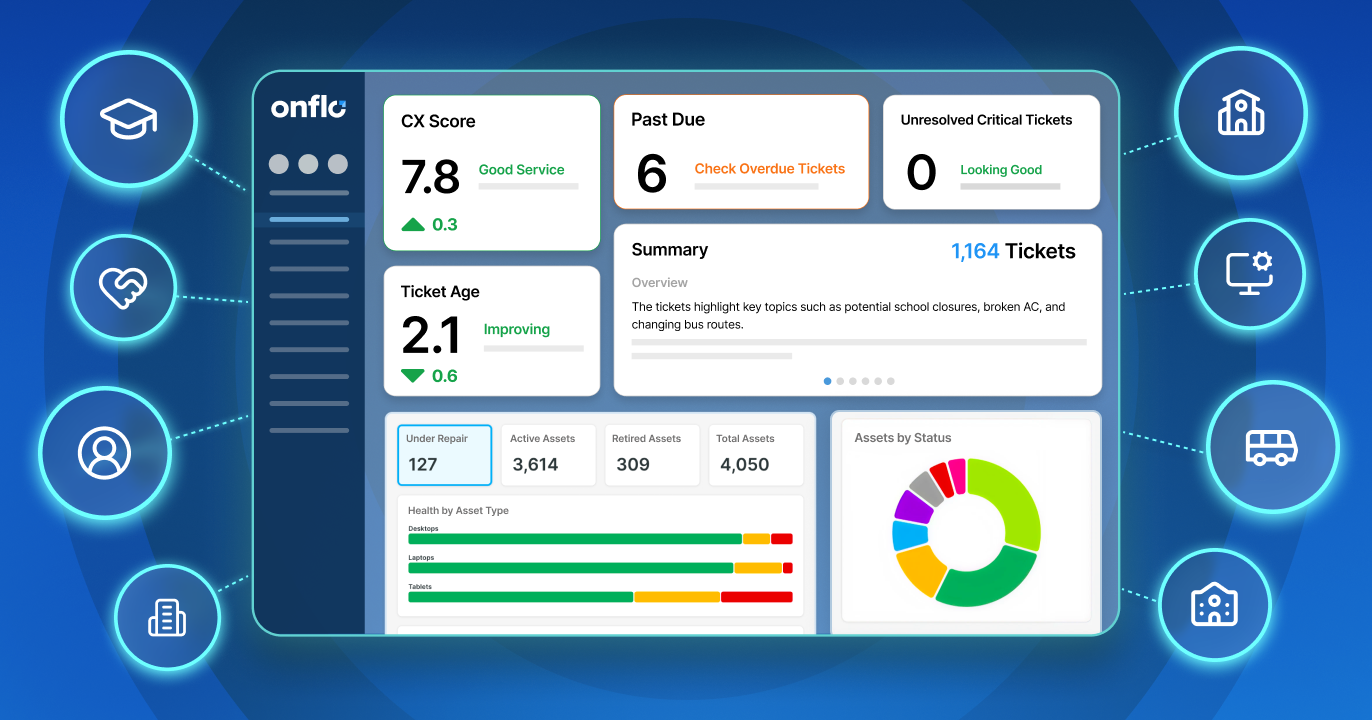Go to second Summary carousel dot
The height and width of the screenshot is (720, 1372).
point(840,381)
